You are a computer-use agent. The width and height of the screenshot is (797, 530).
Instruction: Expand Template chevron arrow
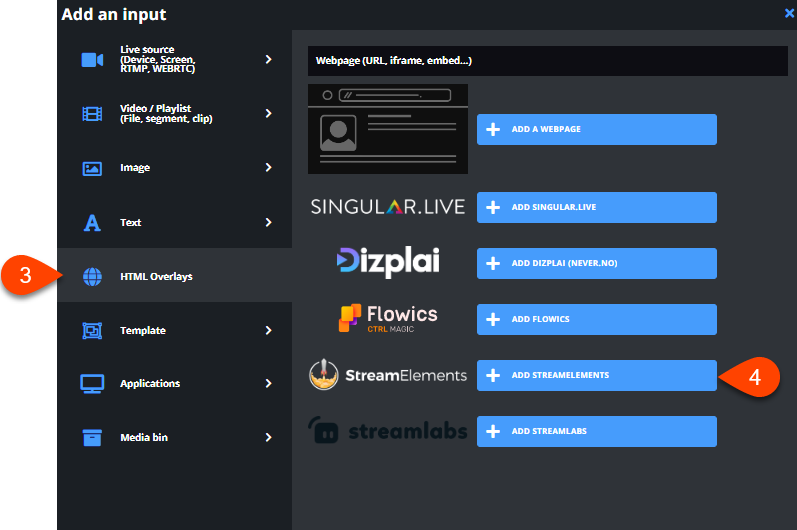(268, 330)
